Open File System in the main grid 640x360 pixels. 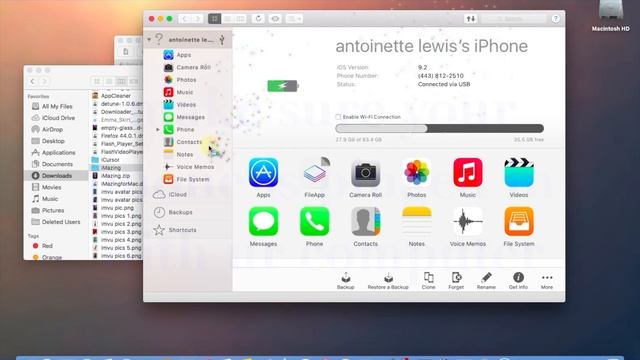pos(519,222)
